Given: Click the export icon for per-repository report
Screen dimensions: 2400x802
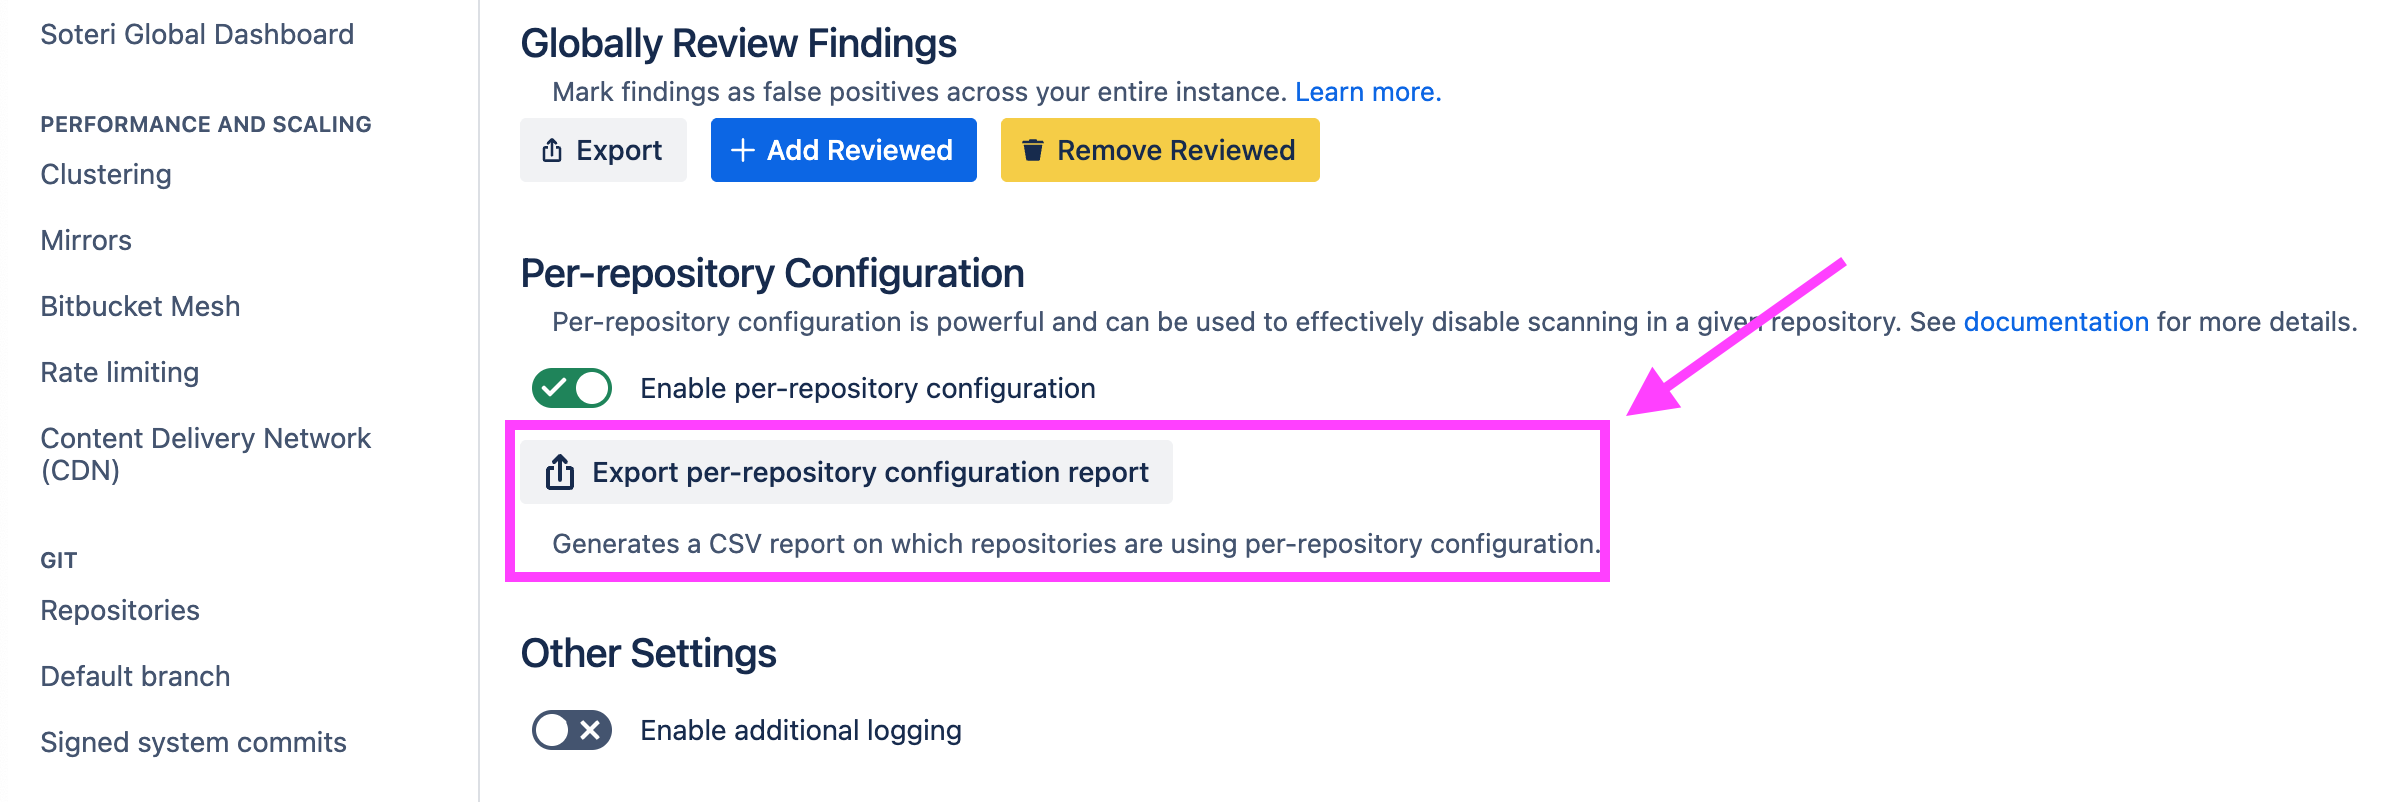Looking at the screenshot, I should point(560,472).
